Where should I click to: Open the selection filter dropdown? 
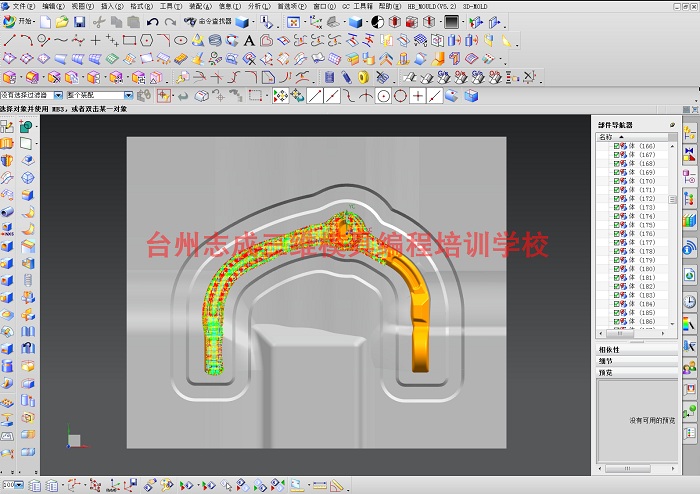coord(58,95)
